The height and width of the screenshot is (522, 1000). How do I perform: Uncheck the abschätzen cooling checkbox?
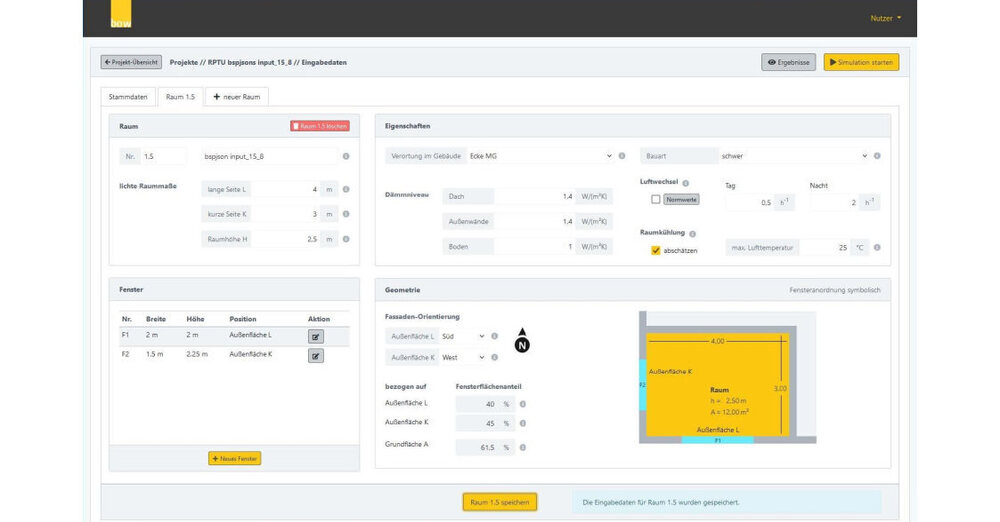click(656, 250)
